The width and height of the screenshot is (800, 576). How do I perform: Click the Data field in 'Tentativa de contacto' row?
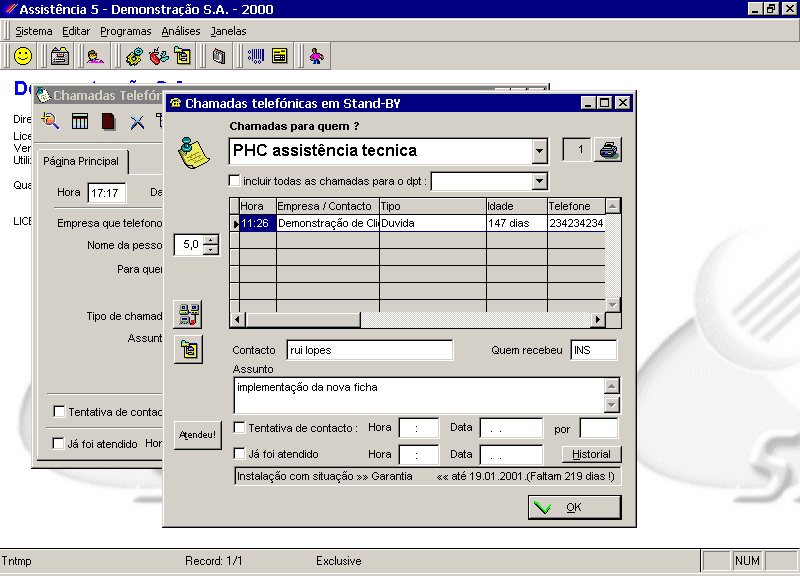coord(511,428)
